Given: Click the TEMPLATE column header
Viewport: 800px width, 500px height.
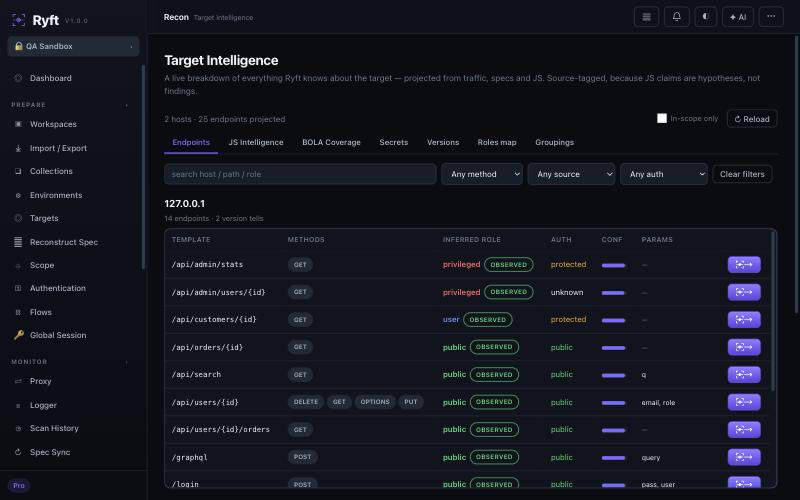Looking at the screenshot, I should click(x=191, y=239).
